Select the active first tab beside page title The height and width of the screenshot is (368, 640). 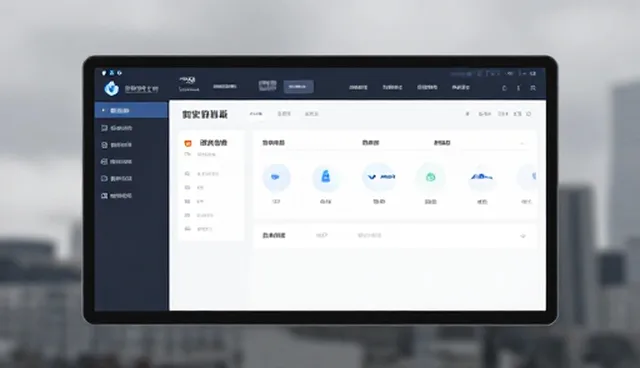[256, 114]
